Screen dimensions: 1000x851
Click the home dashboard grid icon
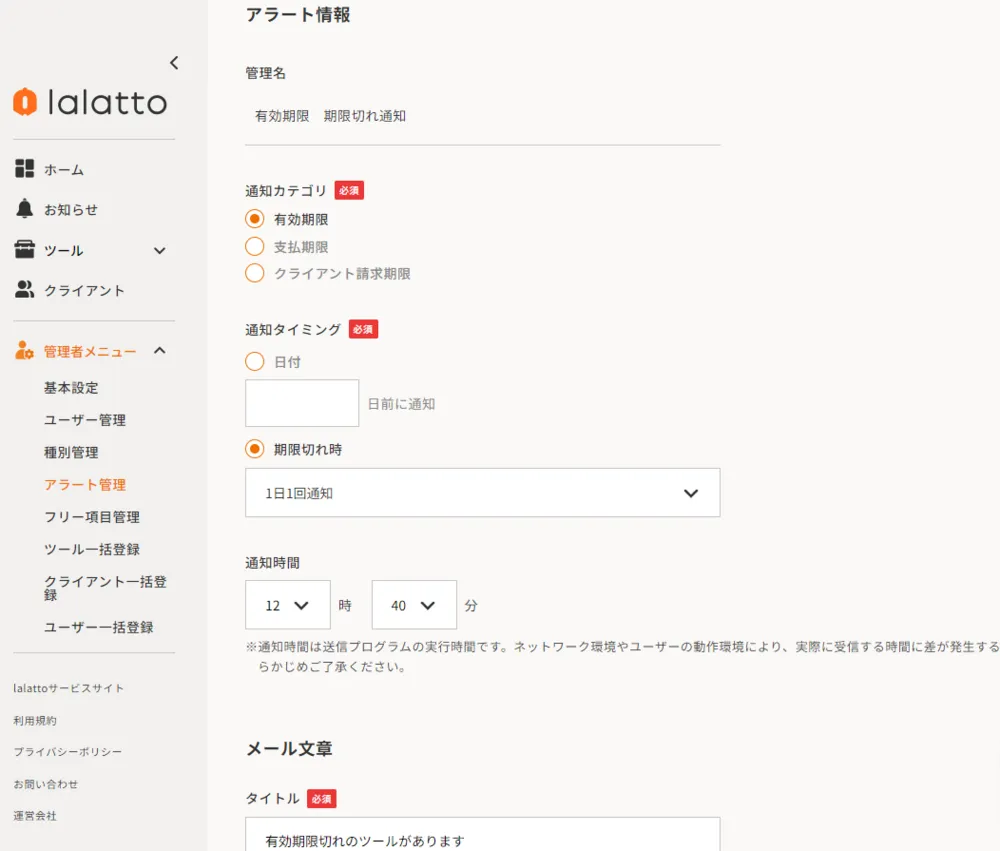pyautogui.click(x=24, y=168)
